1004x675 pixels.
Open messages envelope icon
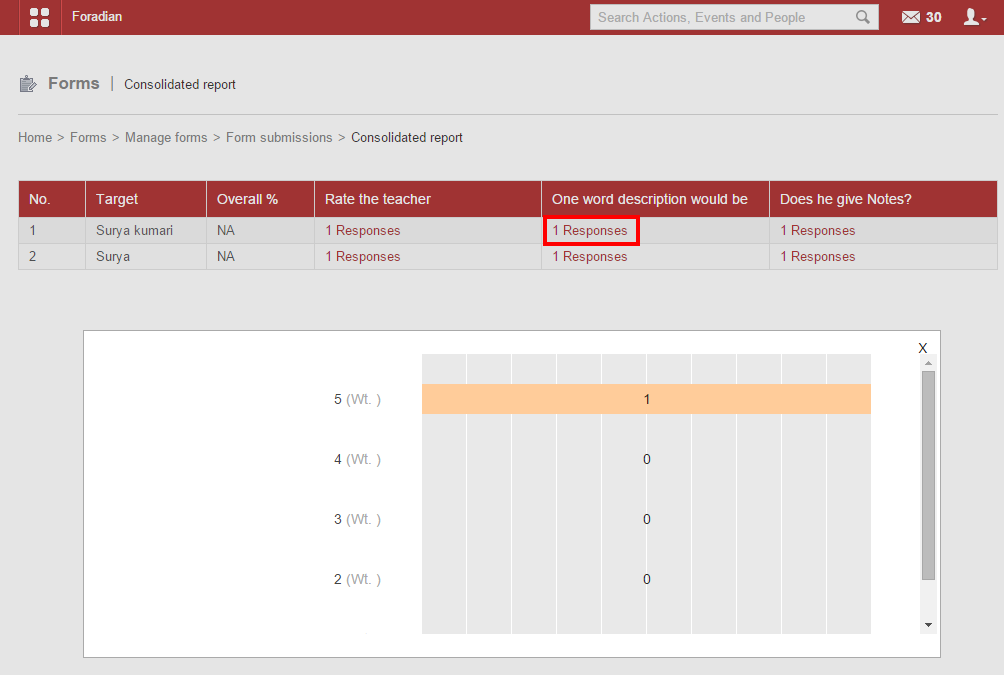[x=910, y=17]
